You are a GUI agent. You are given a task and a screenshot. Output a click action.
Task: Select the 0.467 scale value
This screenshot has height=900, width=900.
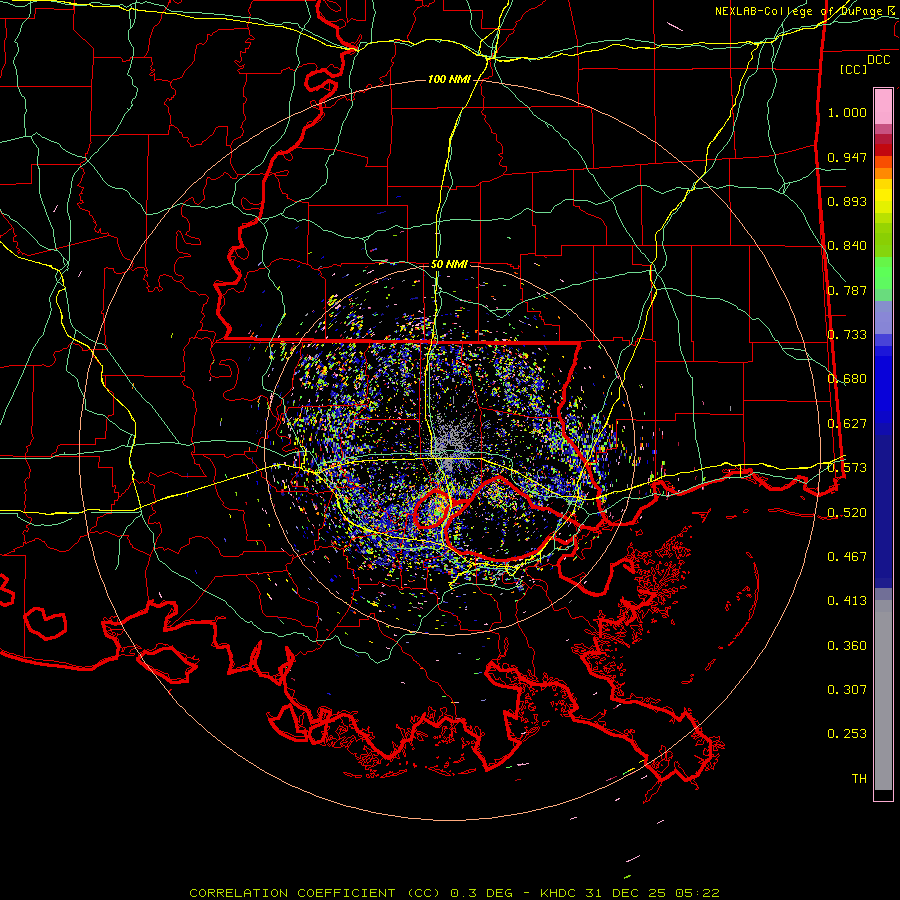(847, 557)
